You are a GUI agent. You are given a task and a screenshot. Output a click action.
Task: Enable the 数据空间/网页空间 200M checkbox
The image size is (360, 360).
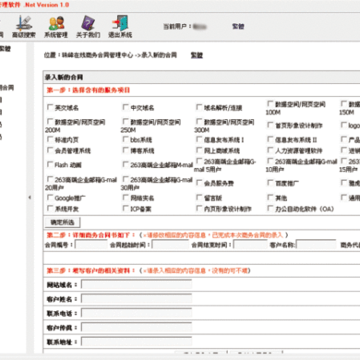tap(50, 122)
